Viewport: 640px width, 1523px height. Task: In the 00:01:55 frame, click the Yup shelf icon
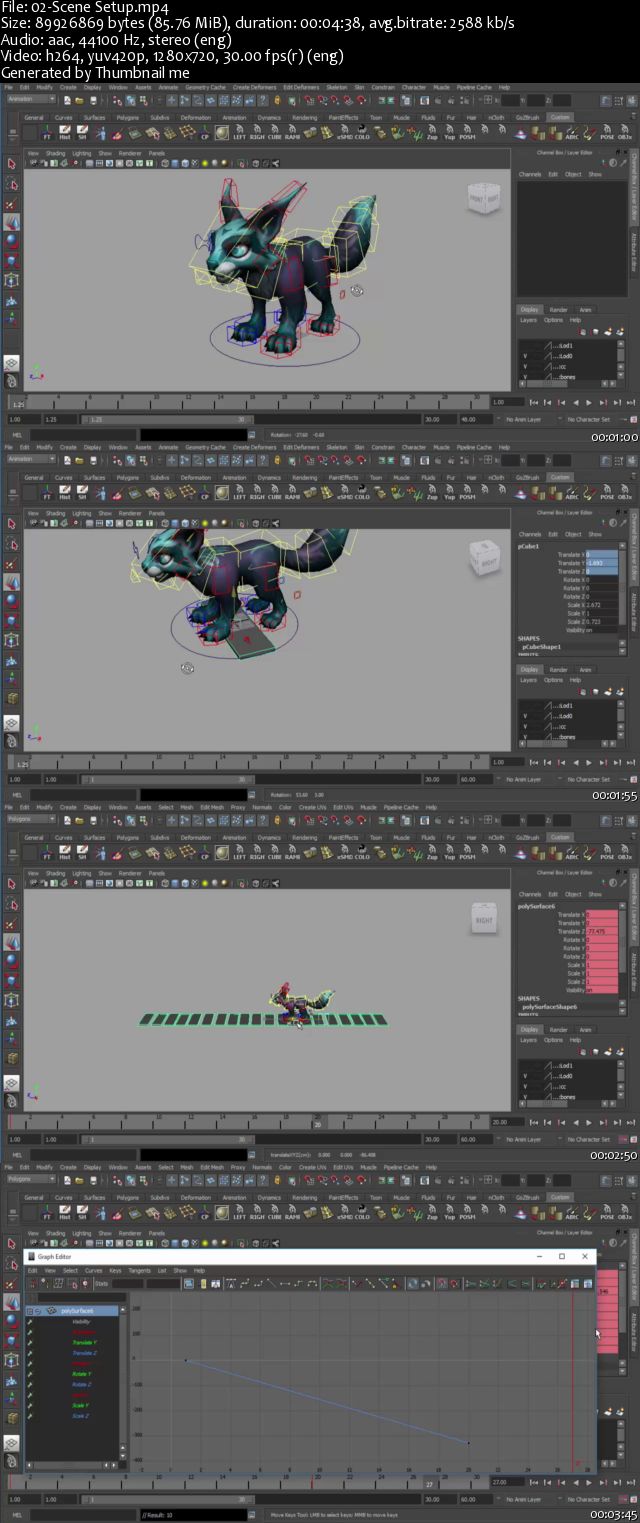[450, 493]
